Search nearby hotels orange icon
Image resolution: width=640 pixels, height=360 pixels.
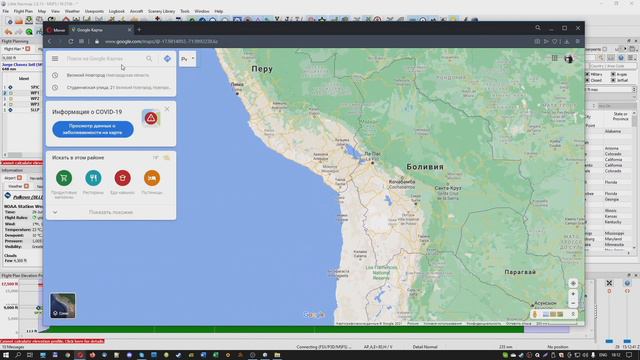(x=152, y=178)
